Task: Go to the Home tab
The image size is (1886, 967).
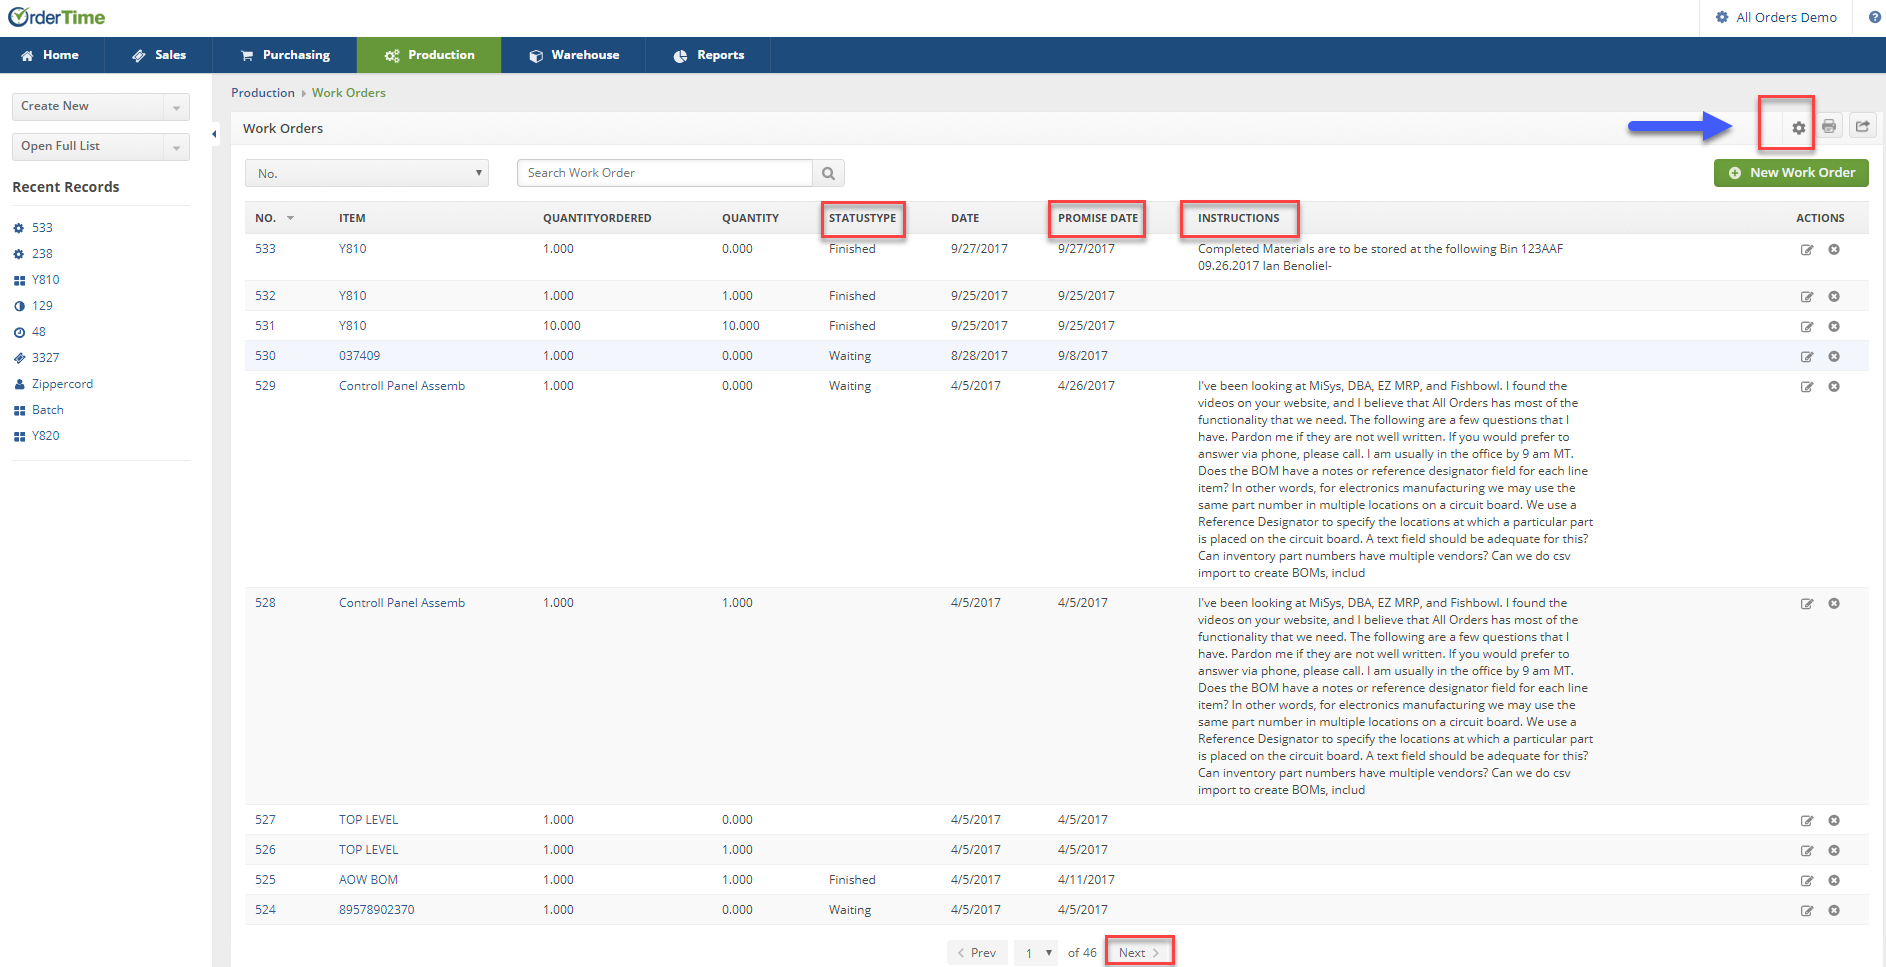Action: tap(51, 55)
